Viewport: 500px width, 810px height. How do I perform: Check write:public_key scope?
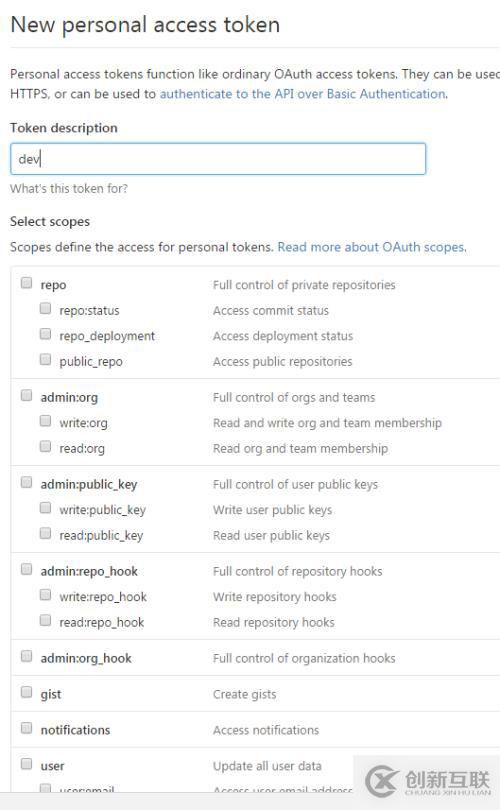45,508
